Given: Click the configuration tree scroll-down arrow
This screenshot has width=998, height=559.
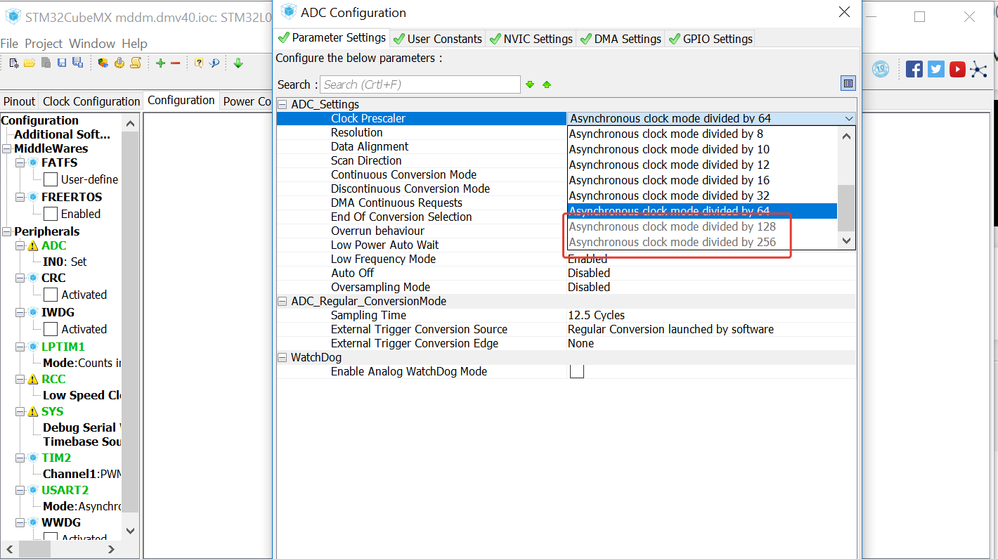Looking at the screenshot, I should pyautogui.click(x=130, y=530).
